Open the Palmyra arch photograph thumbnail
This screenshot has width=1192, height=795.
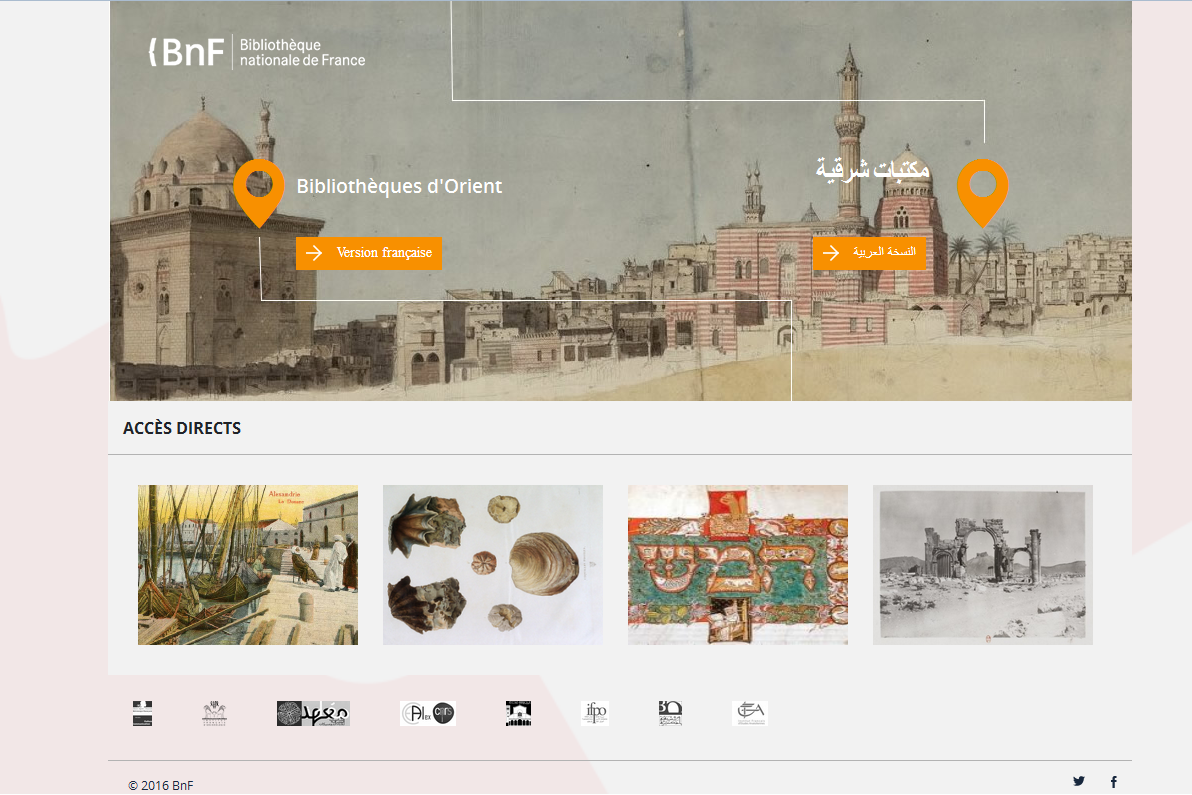tap(982, 565)
